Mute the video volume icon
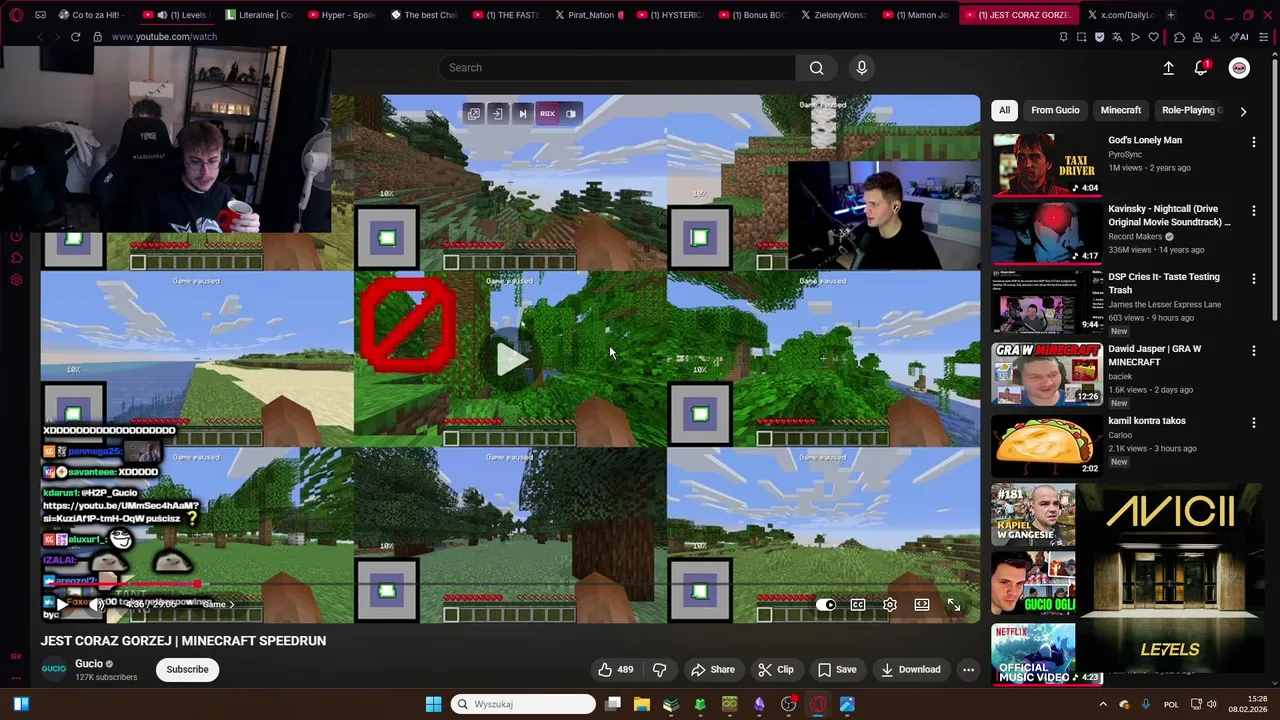The width and height of the screenshot is (1280, 720). click(x=97, y=604)
